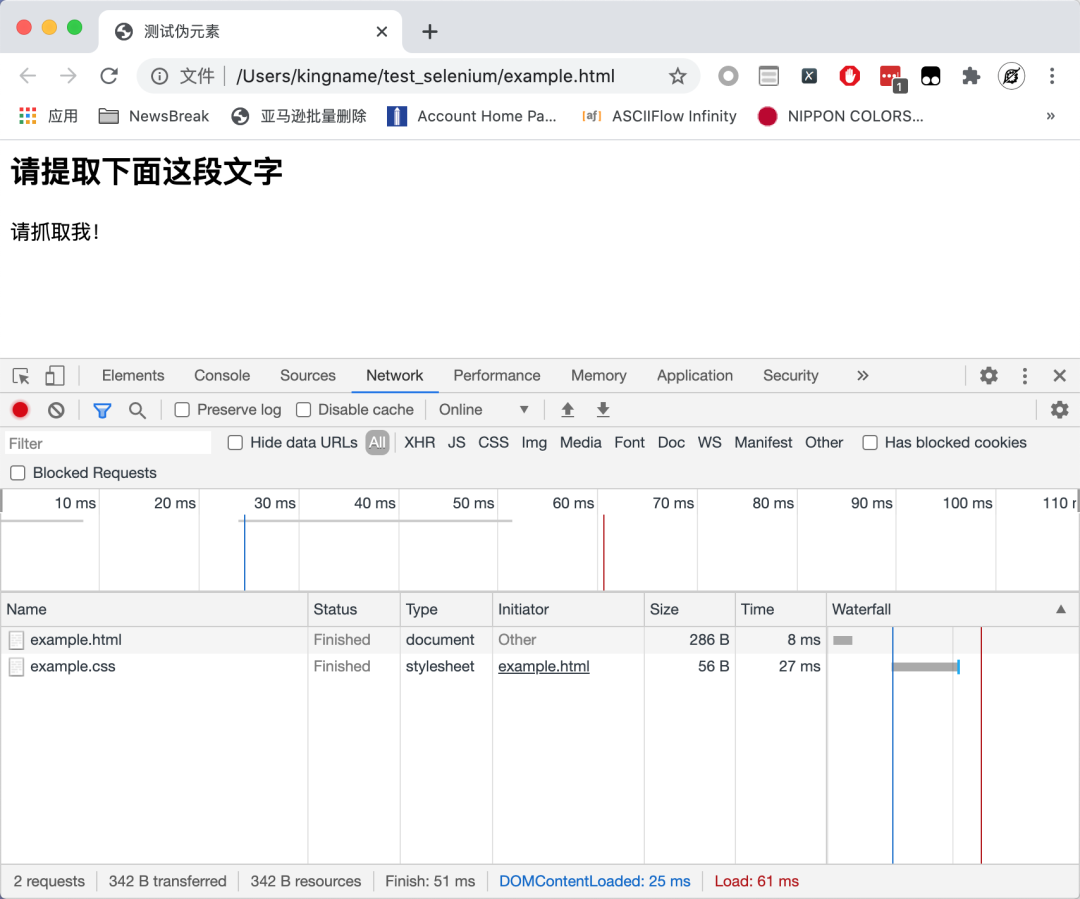The height and width of the screenshot is (899, 1080).
Task: Filter by Img requests
Action: (534, 442)
